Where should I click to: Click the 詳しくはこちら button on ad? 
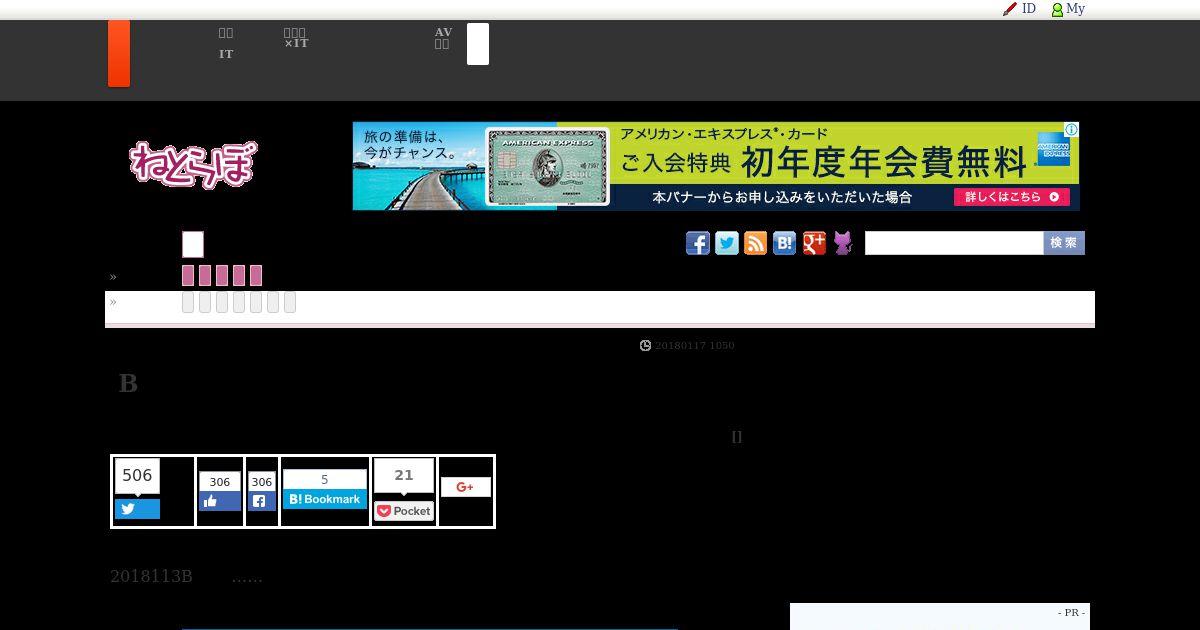click(x=1012, y=197)
